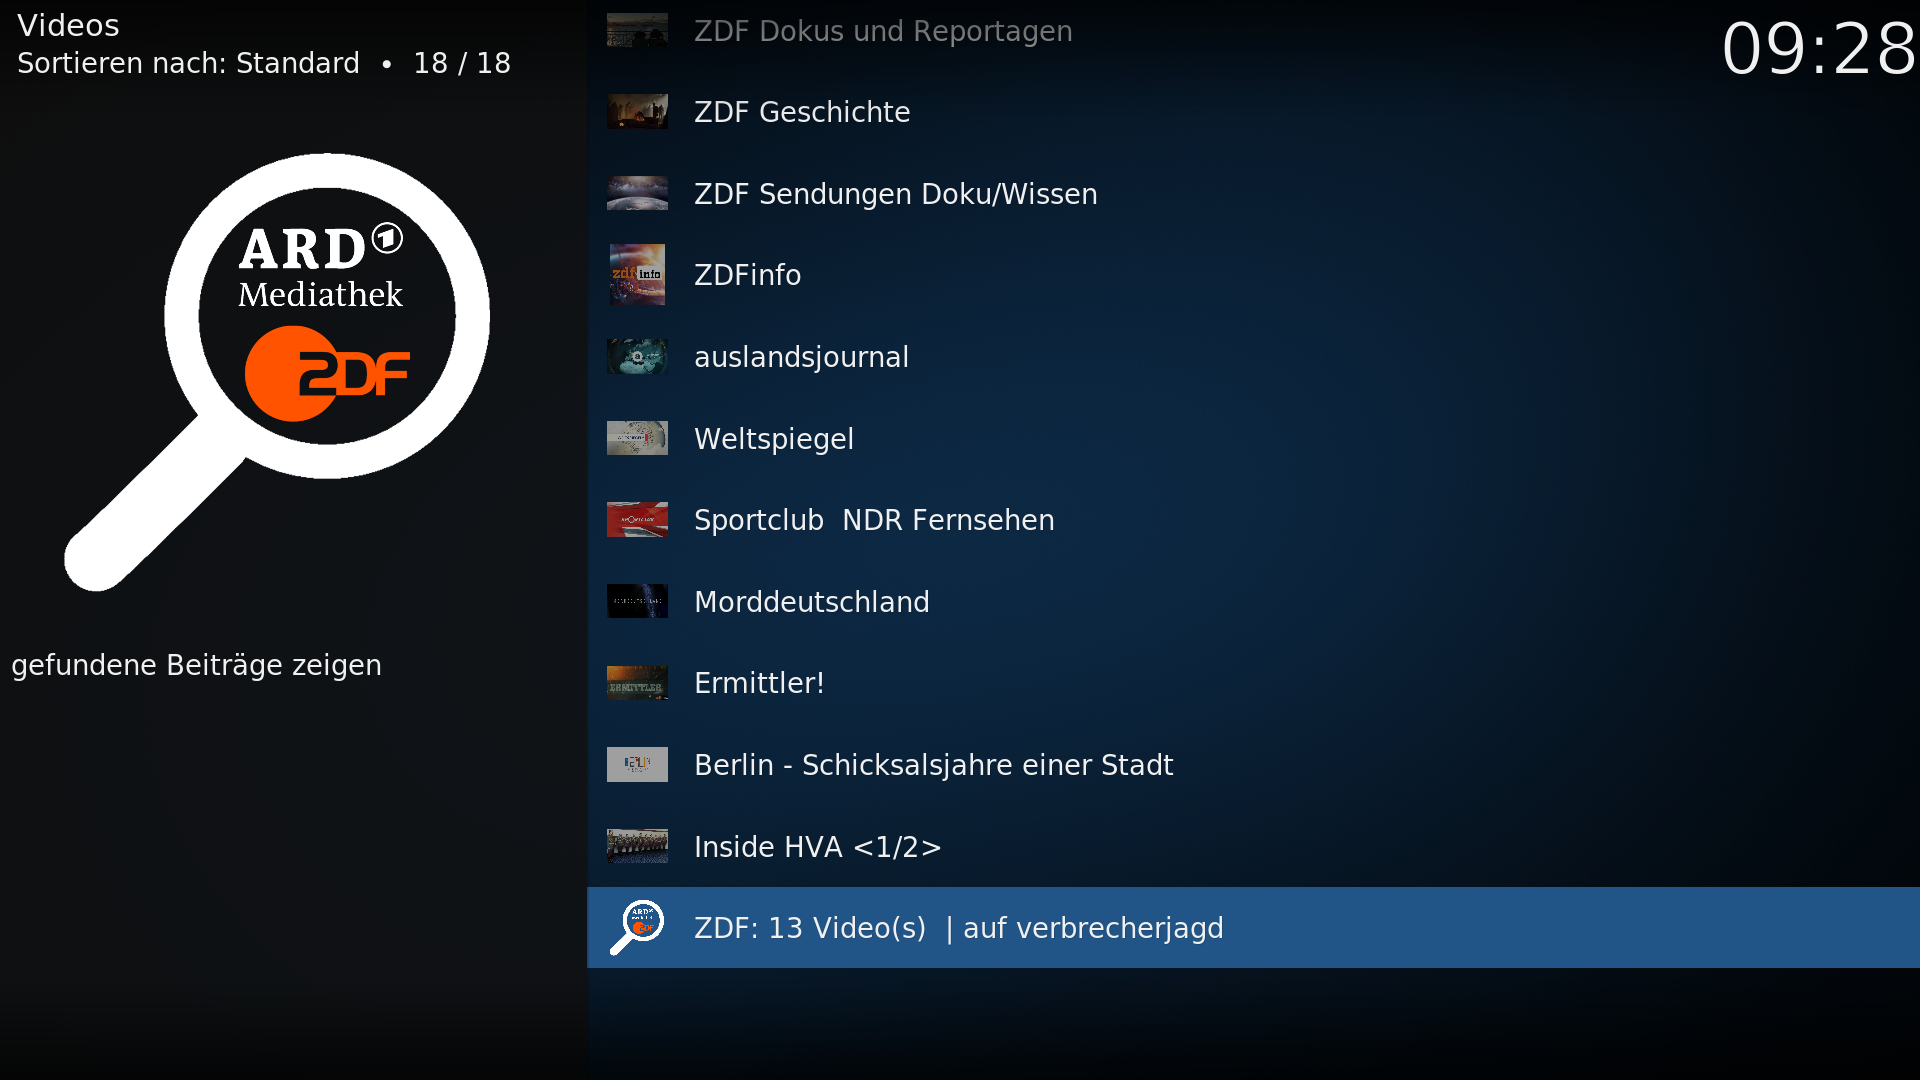This screenshot has width=1920, height=1080.
Task: Click the ZDFinfo logo thumbnail
Action: (x=637, y=275)
